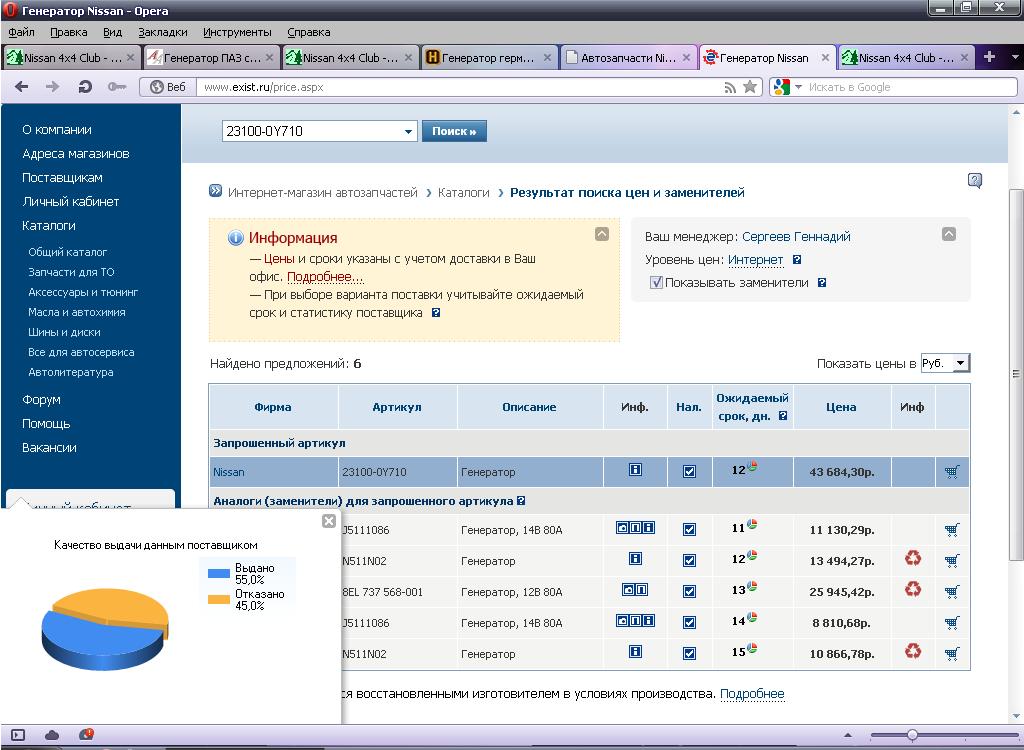Open the Opera Link cloud icon in status bar
Viewport: 1024px width, 750px height.
tap(52, 735)
